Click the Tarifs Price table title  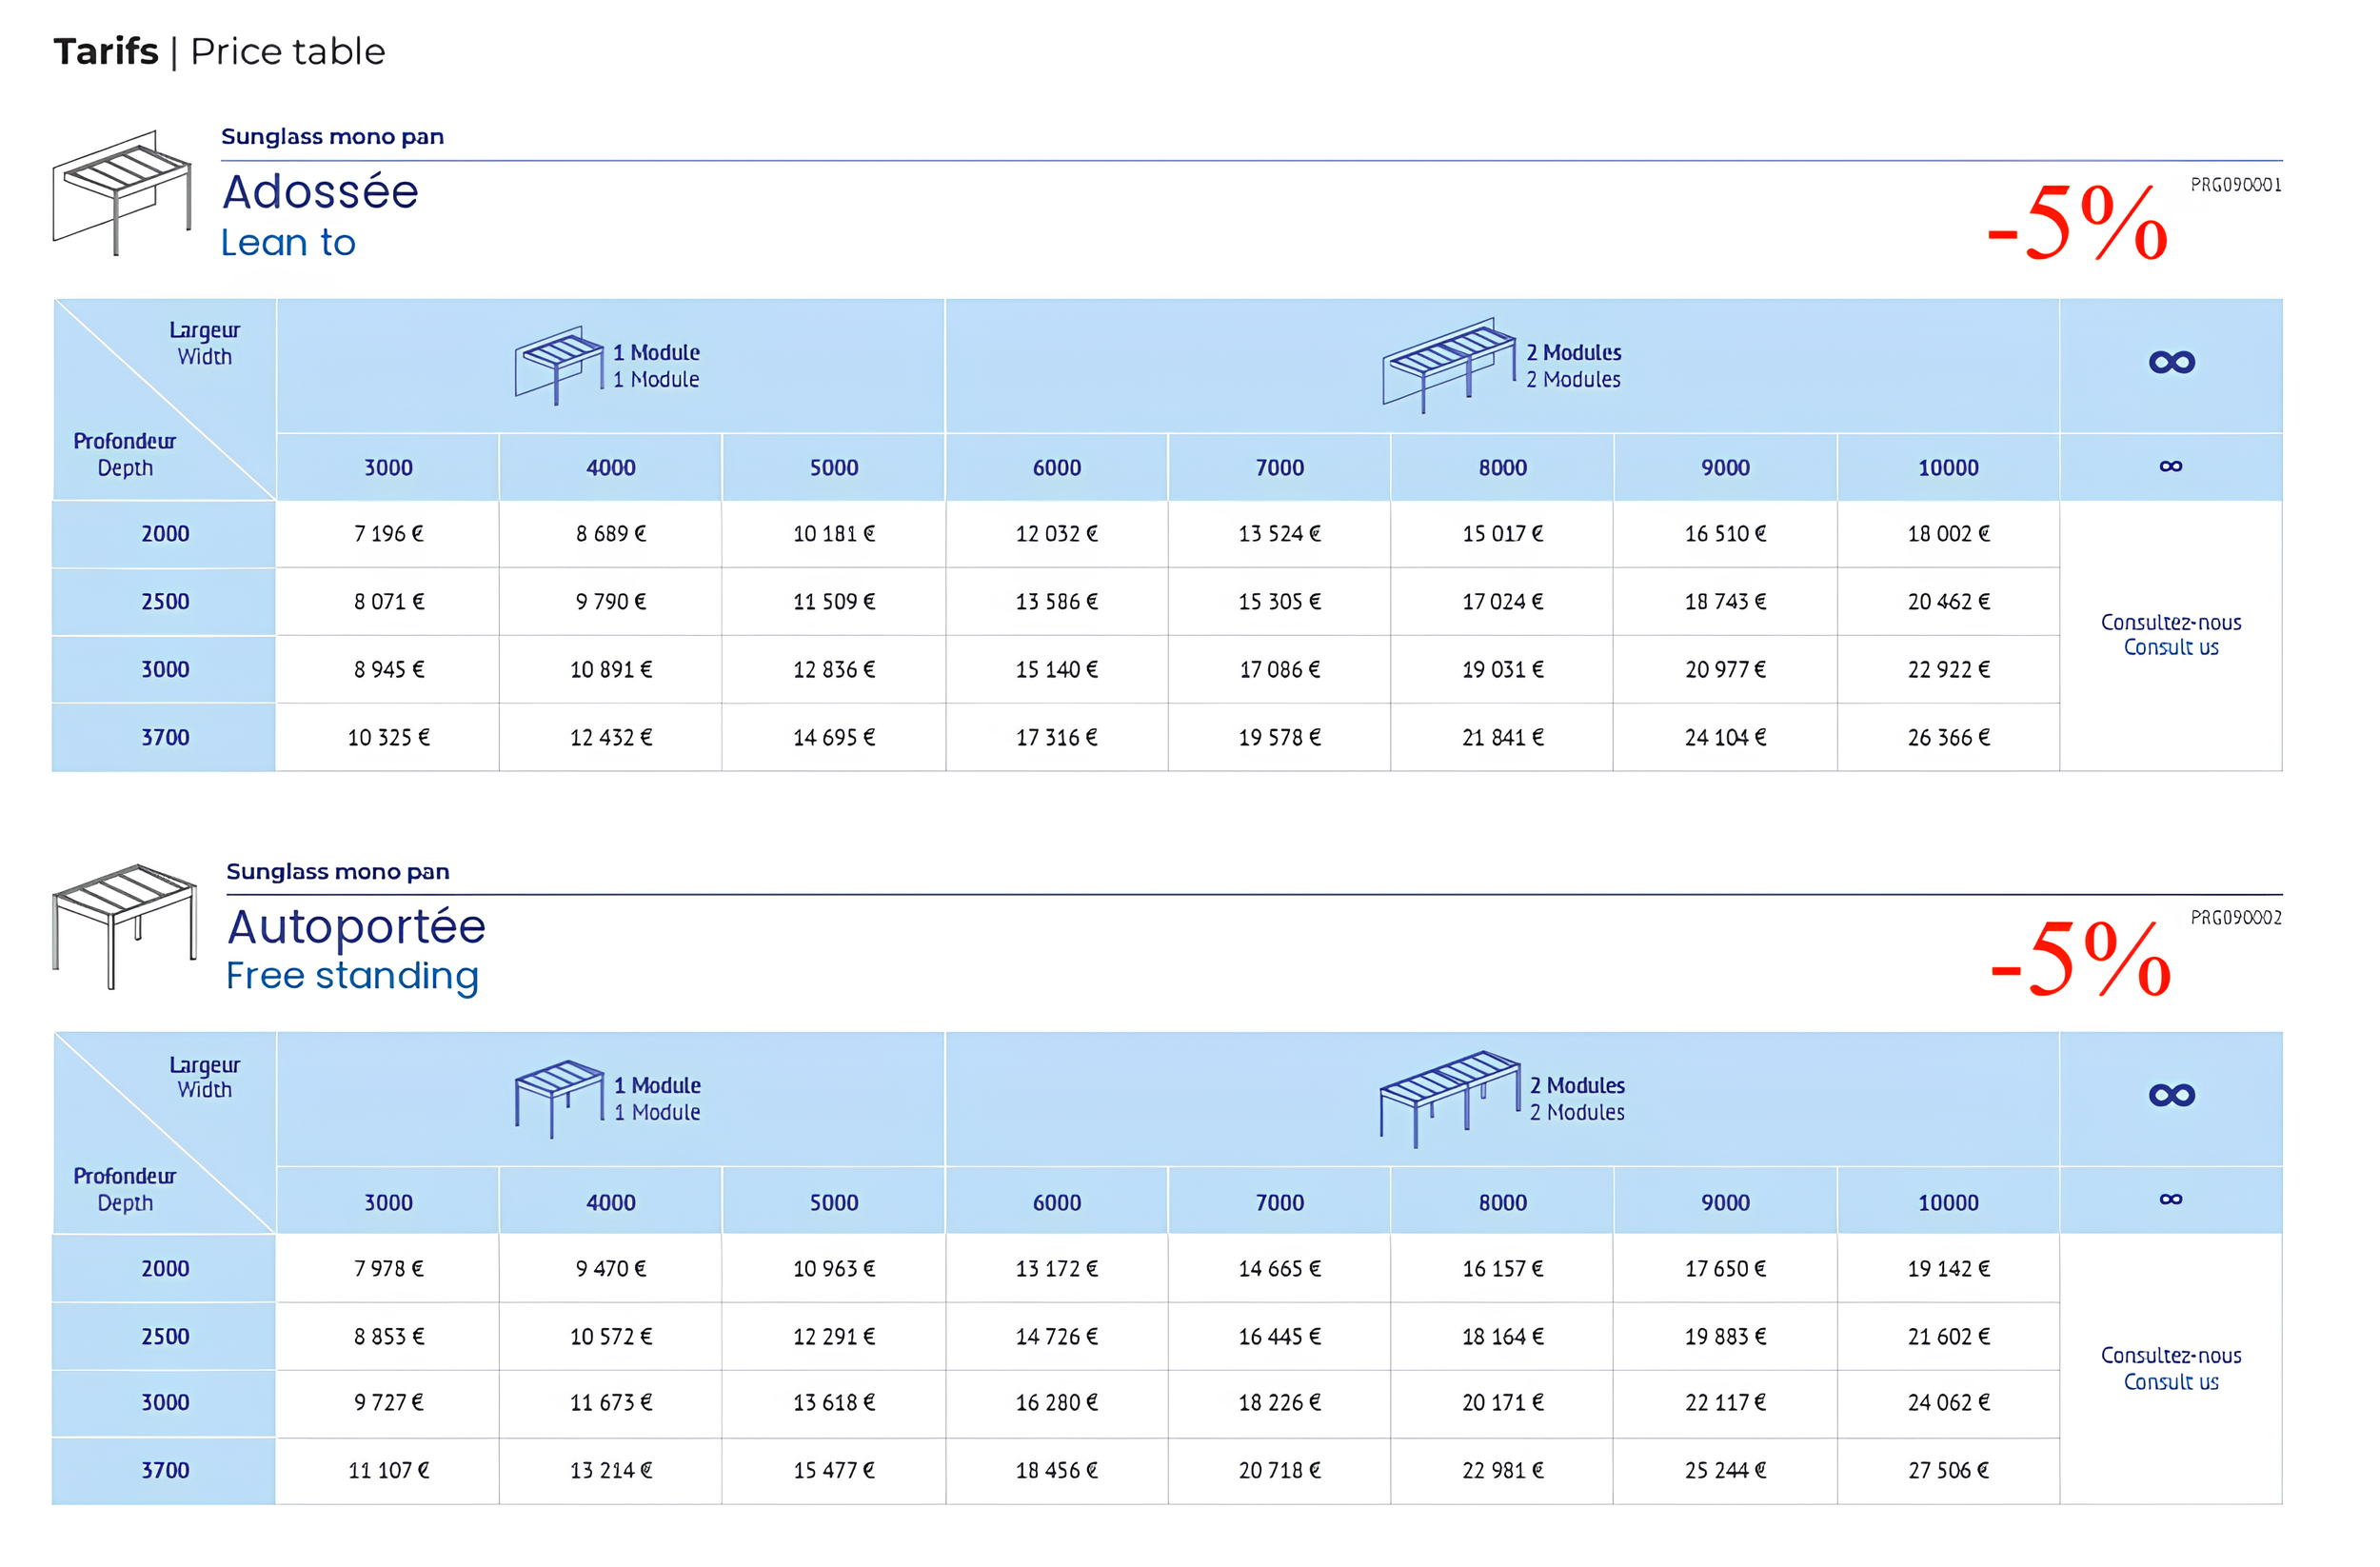tap(219, 52)
